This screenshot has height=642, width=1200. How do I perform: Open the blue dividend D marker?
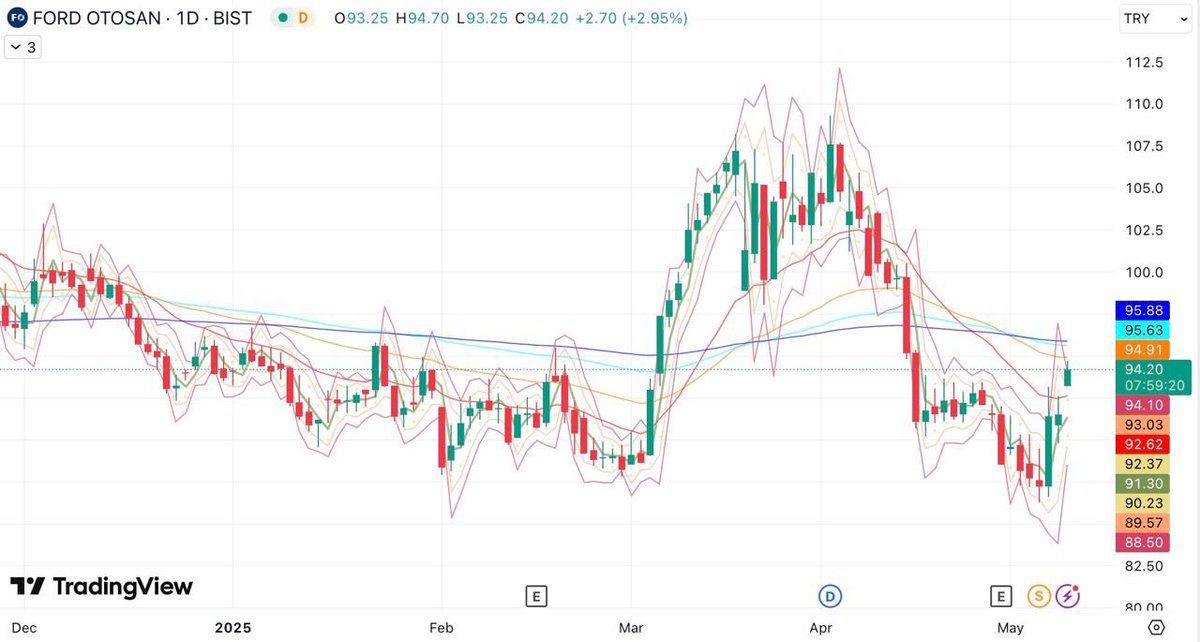pyautogui.click(x=829, y=597)
